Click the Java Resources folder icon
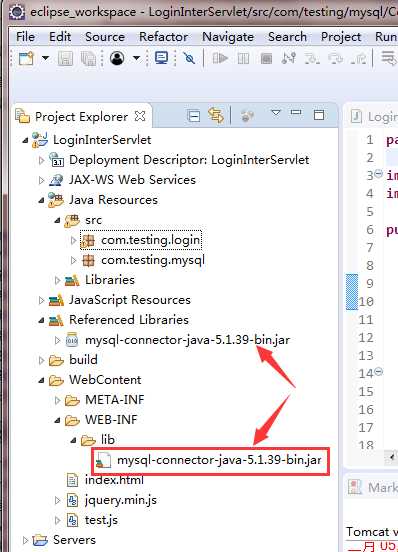Screen dimensions: 398x552 56,200
